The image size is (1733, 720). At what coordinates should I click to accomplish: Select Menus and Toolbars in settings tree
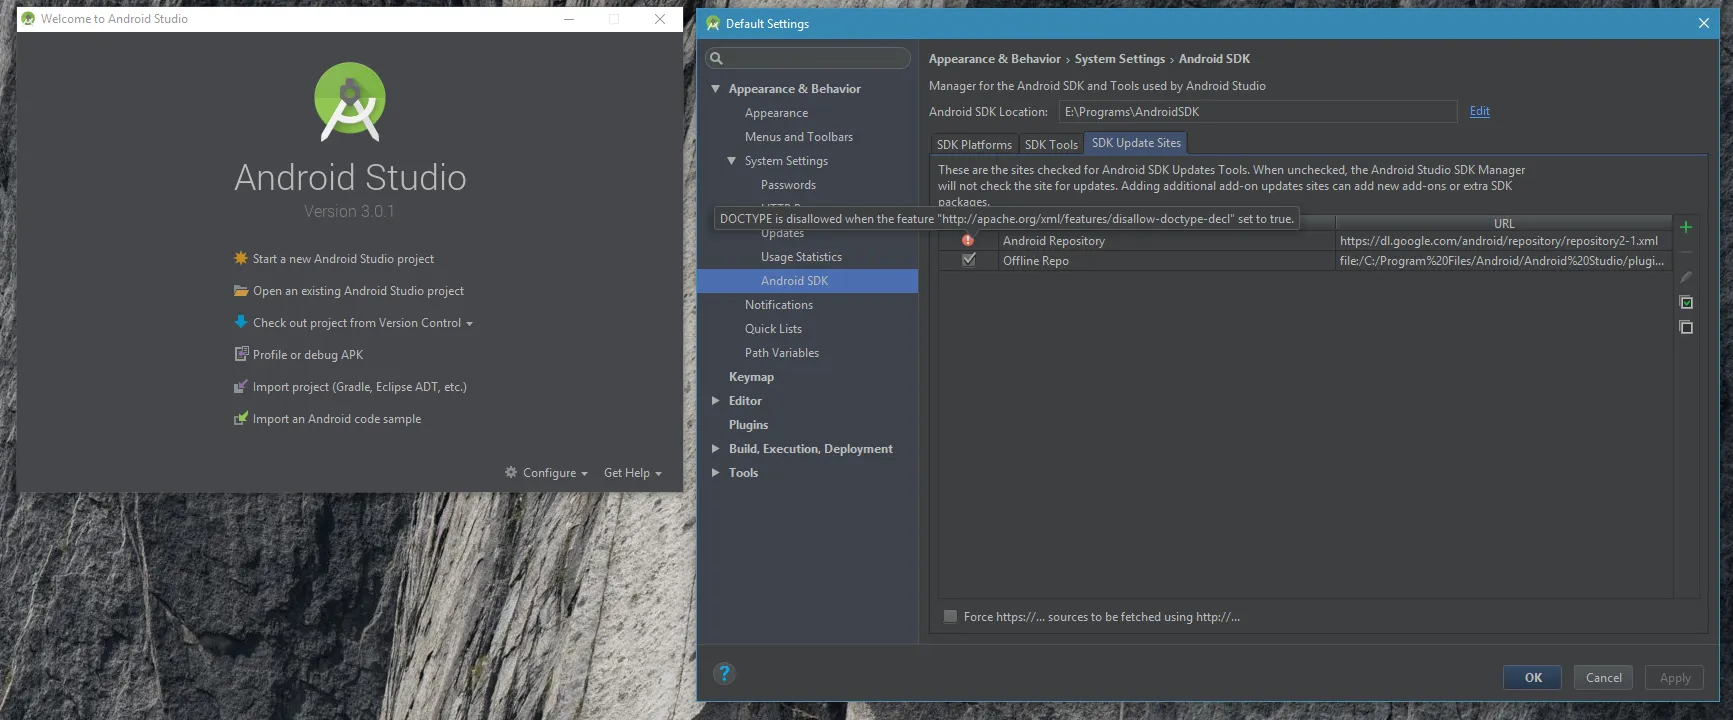[799, 137]
